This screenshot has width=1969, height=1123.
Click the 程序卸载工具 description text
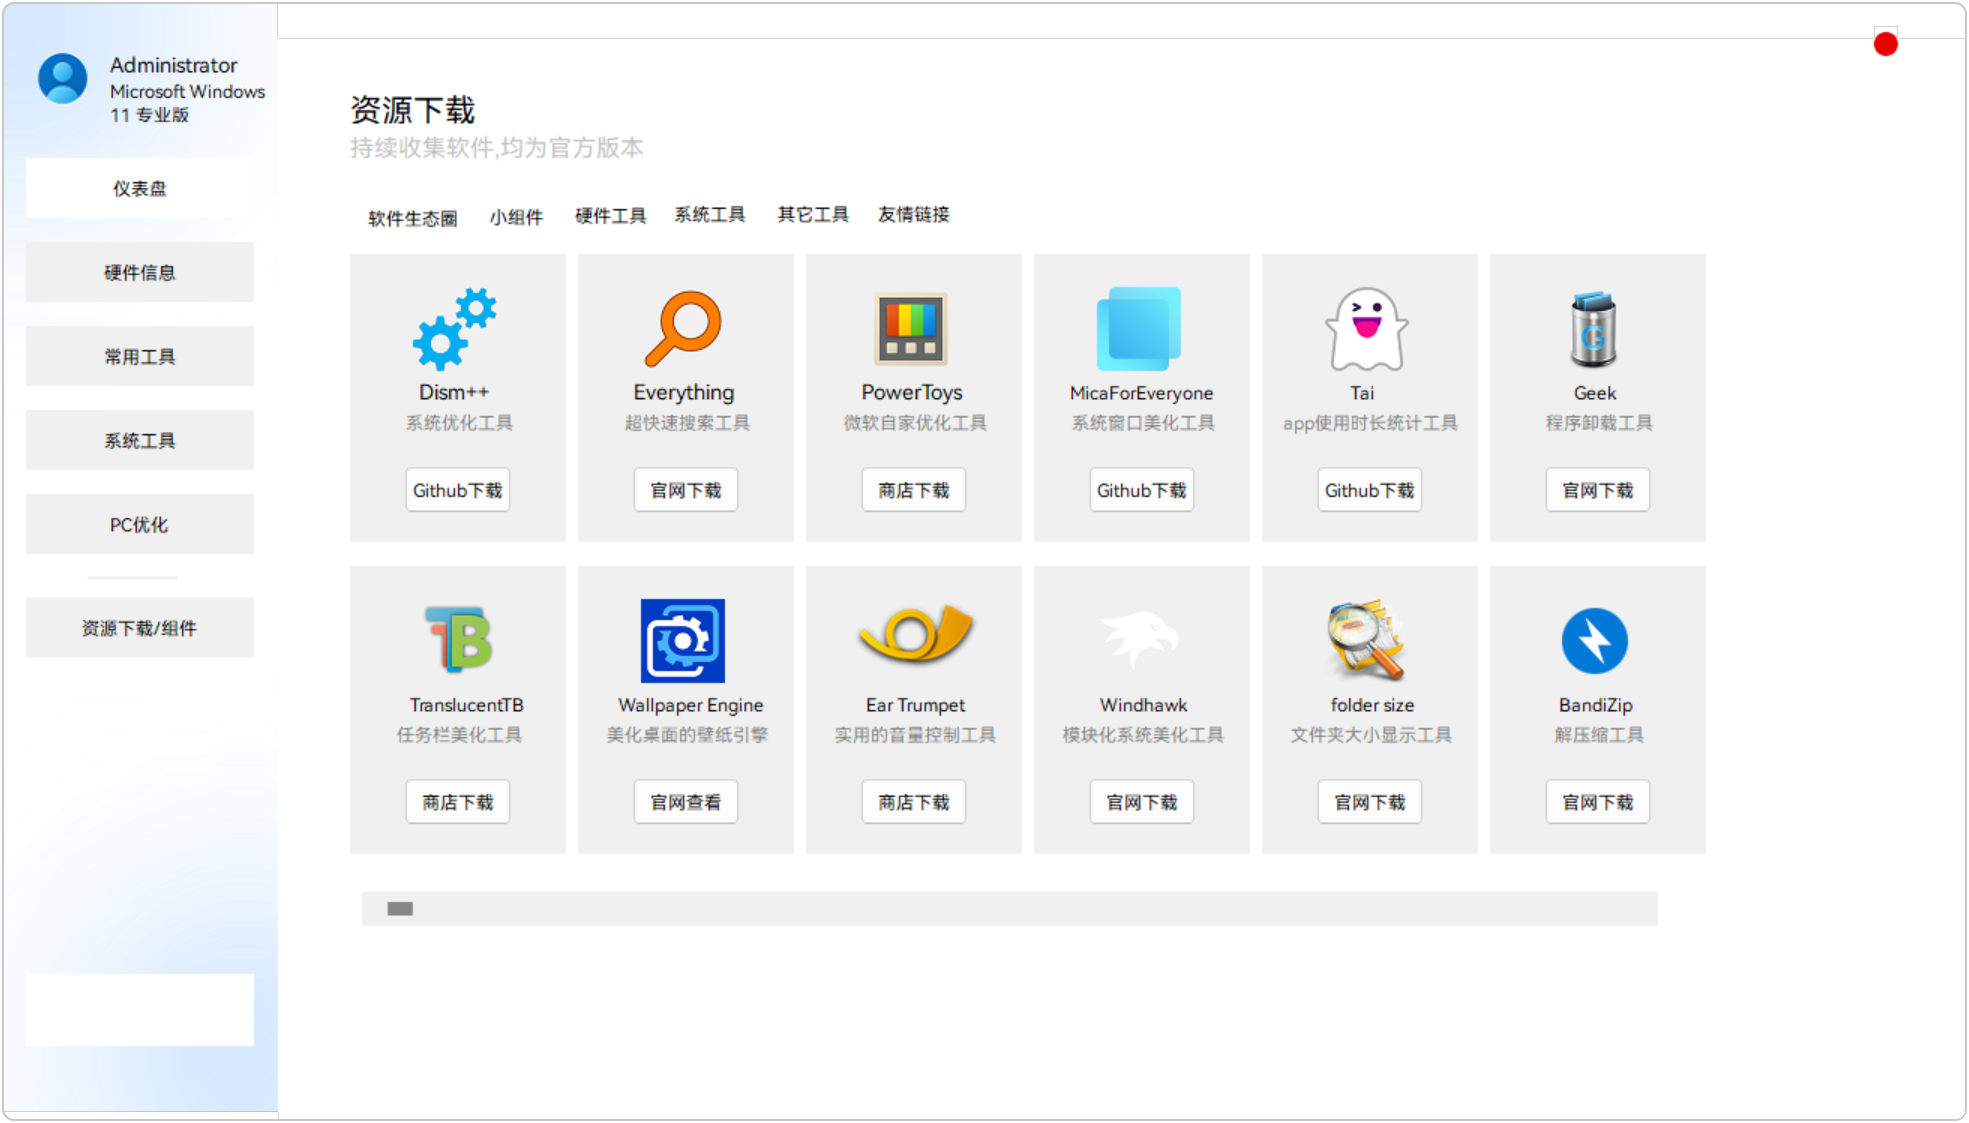point(1599,423)
